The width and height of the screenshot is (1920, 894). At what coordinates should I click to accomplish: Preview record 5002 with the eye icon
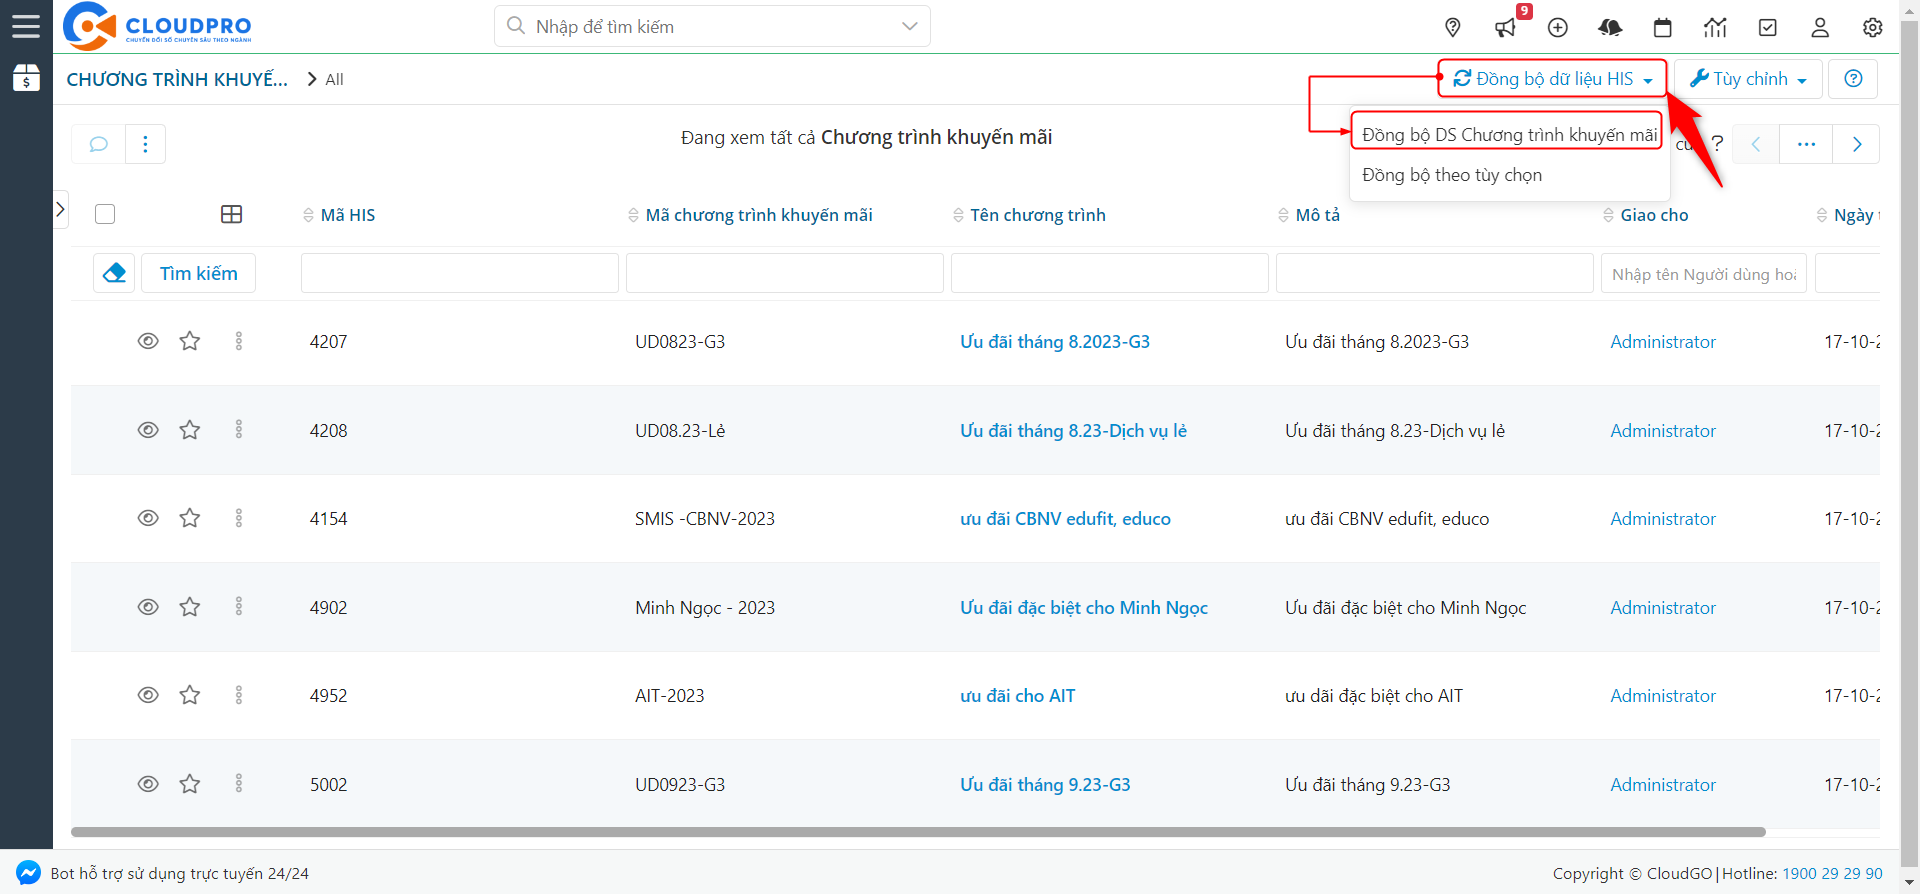point(148,784)
